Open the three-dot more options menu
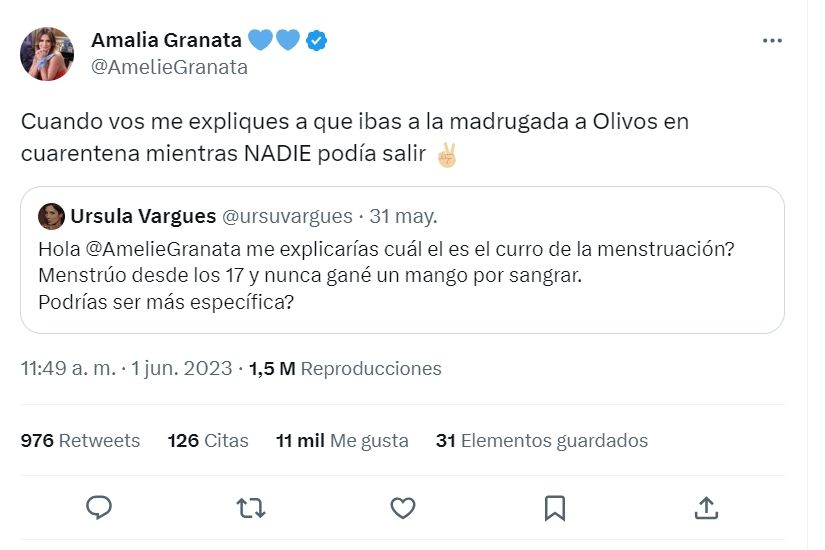 pos(772,41)
